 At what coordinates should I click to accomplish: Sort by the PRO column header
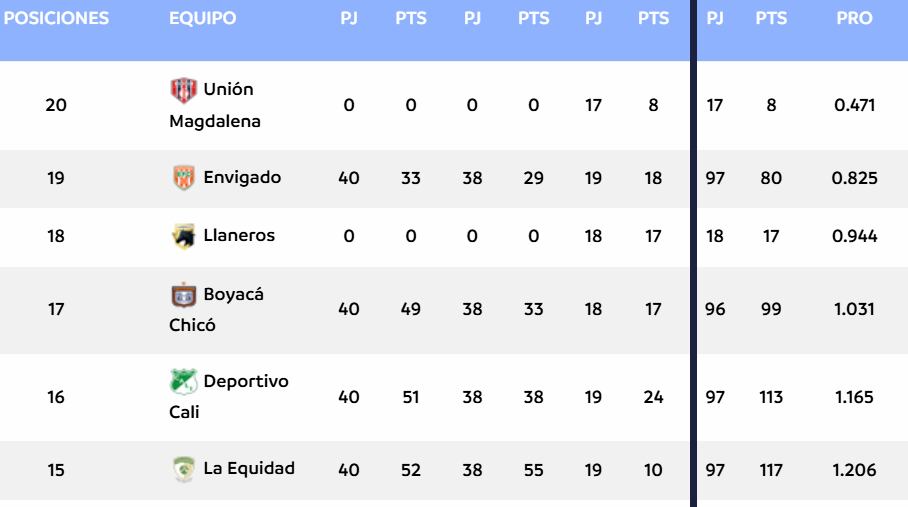(854, 18)
